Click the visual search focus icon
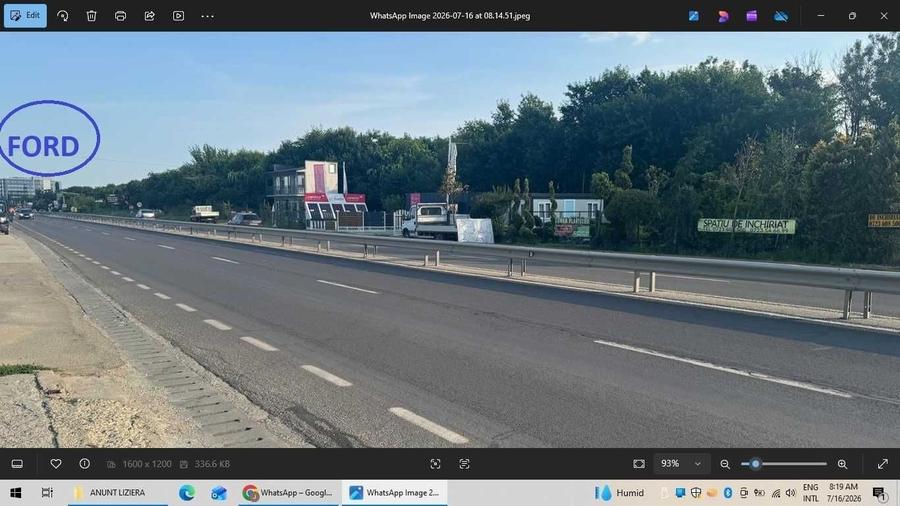The width and height of the screenshot is (900, 506). pyautogui.click(x=435, y=464)
